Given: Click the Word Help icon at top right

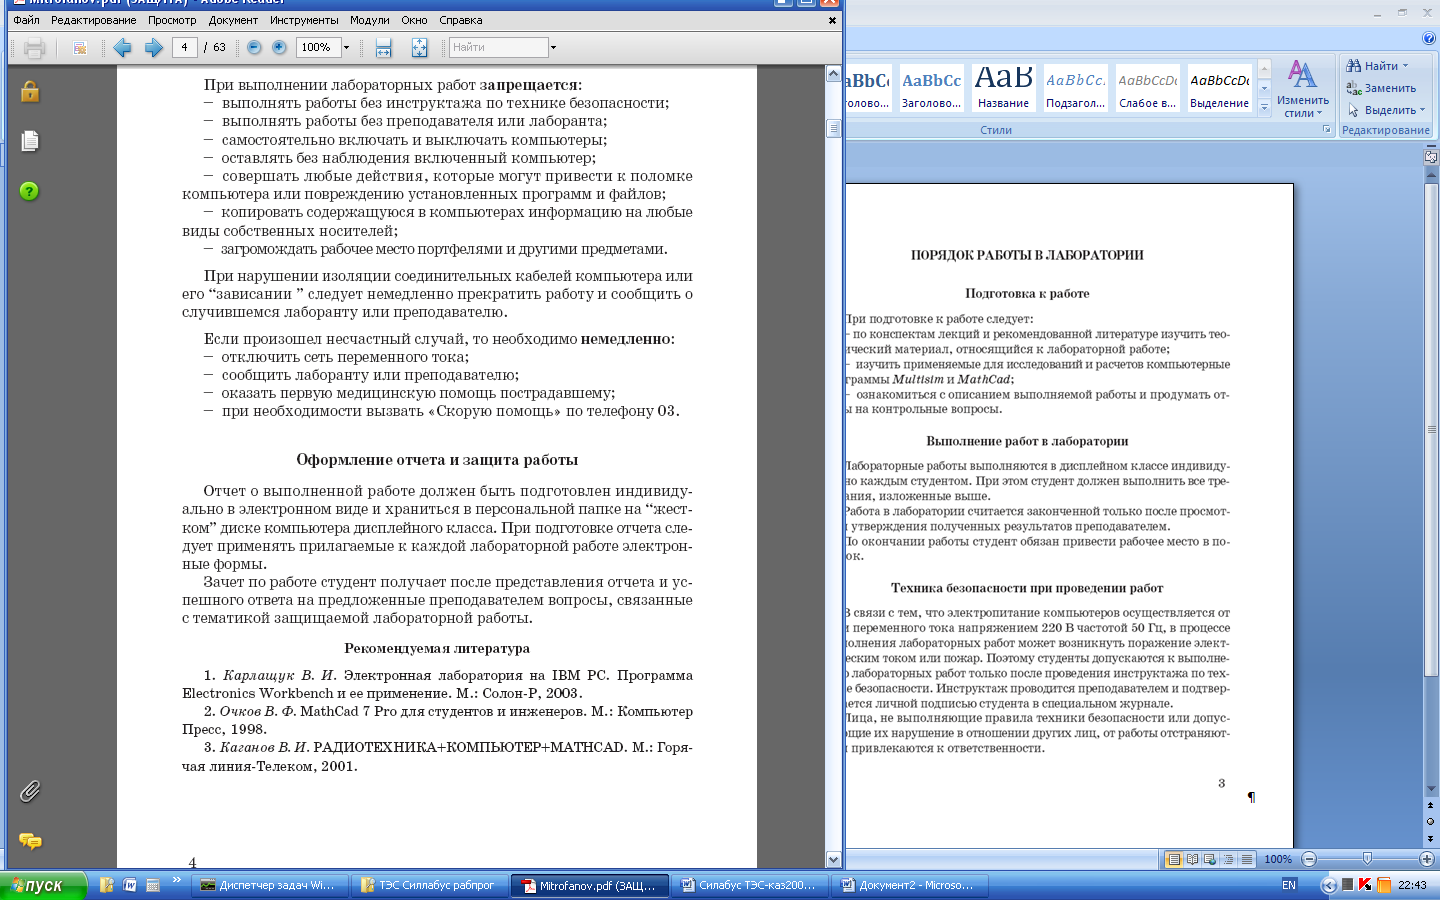Looking at the screenshot, I should (x=1429, y=38).
